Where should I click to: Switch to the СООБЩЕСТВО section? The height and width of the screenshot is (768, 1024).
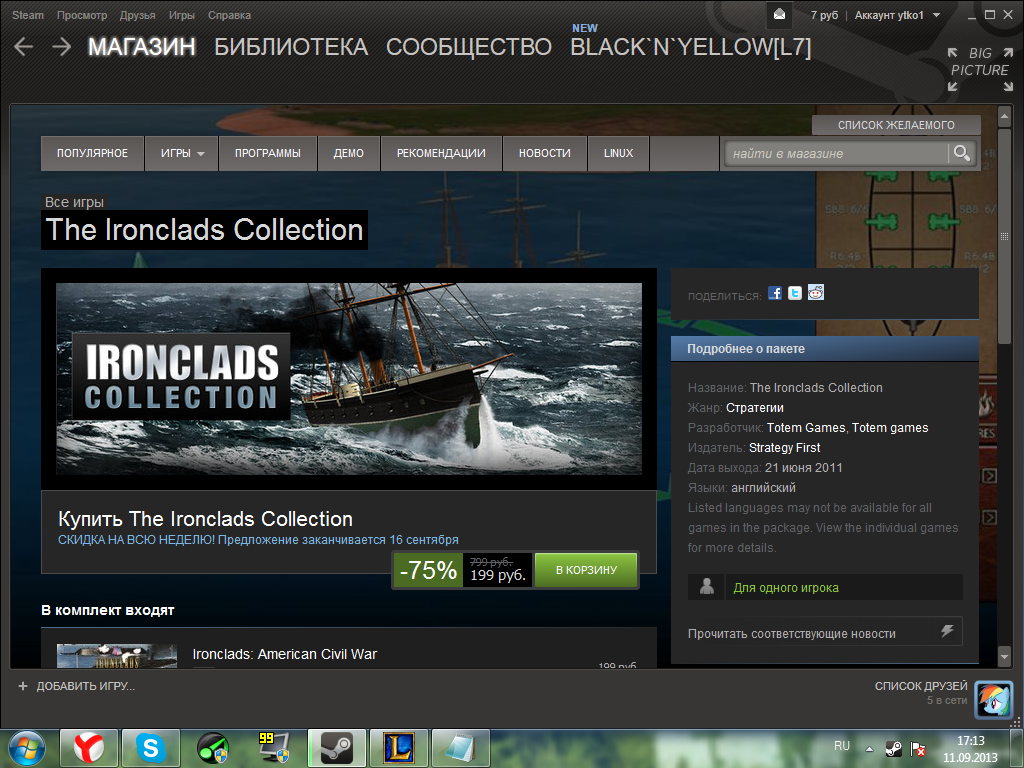click(469, 47)
